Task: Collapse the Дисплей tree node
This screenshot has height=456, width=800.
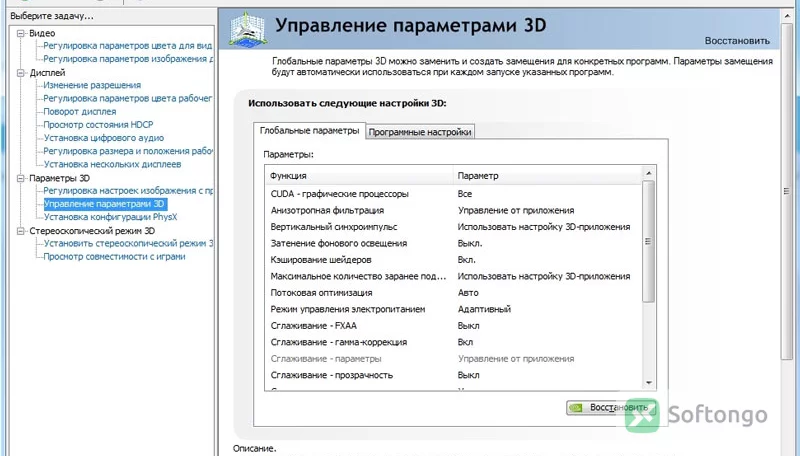Action: tap(20, 73)
